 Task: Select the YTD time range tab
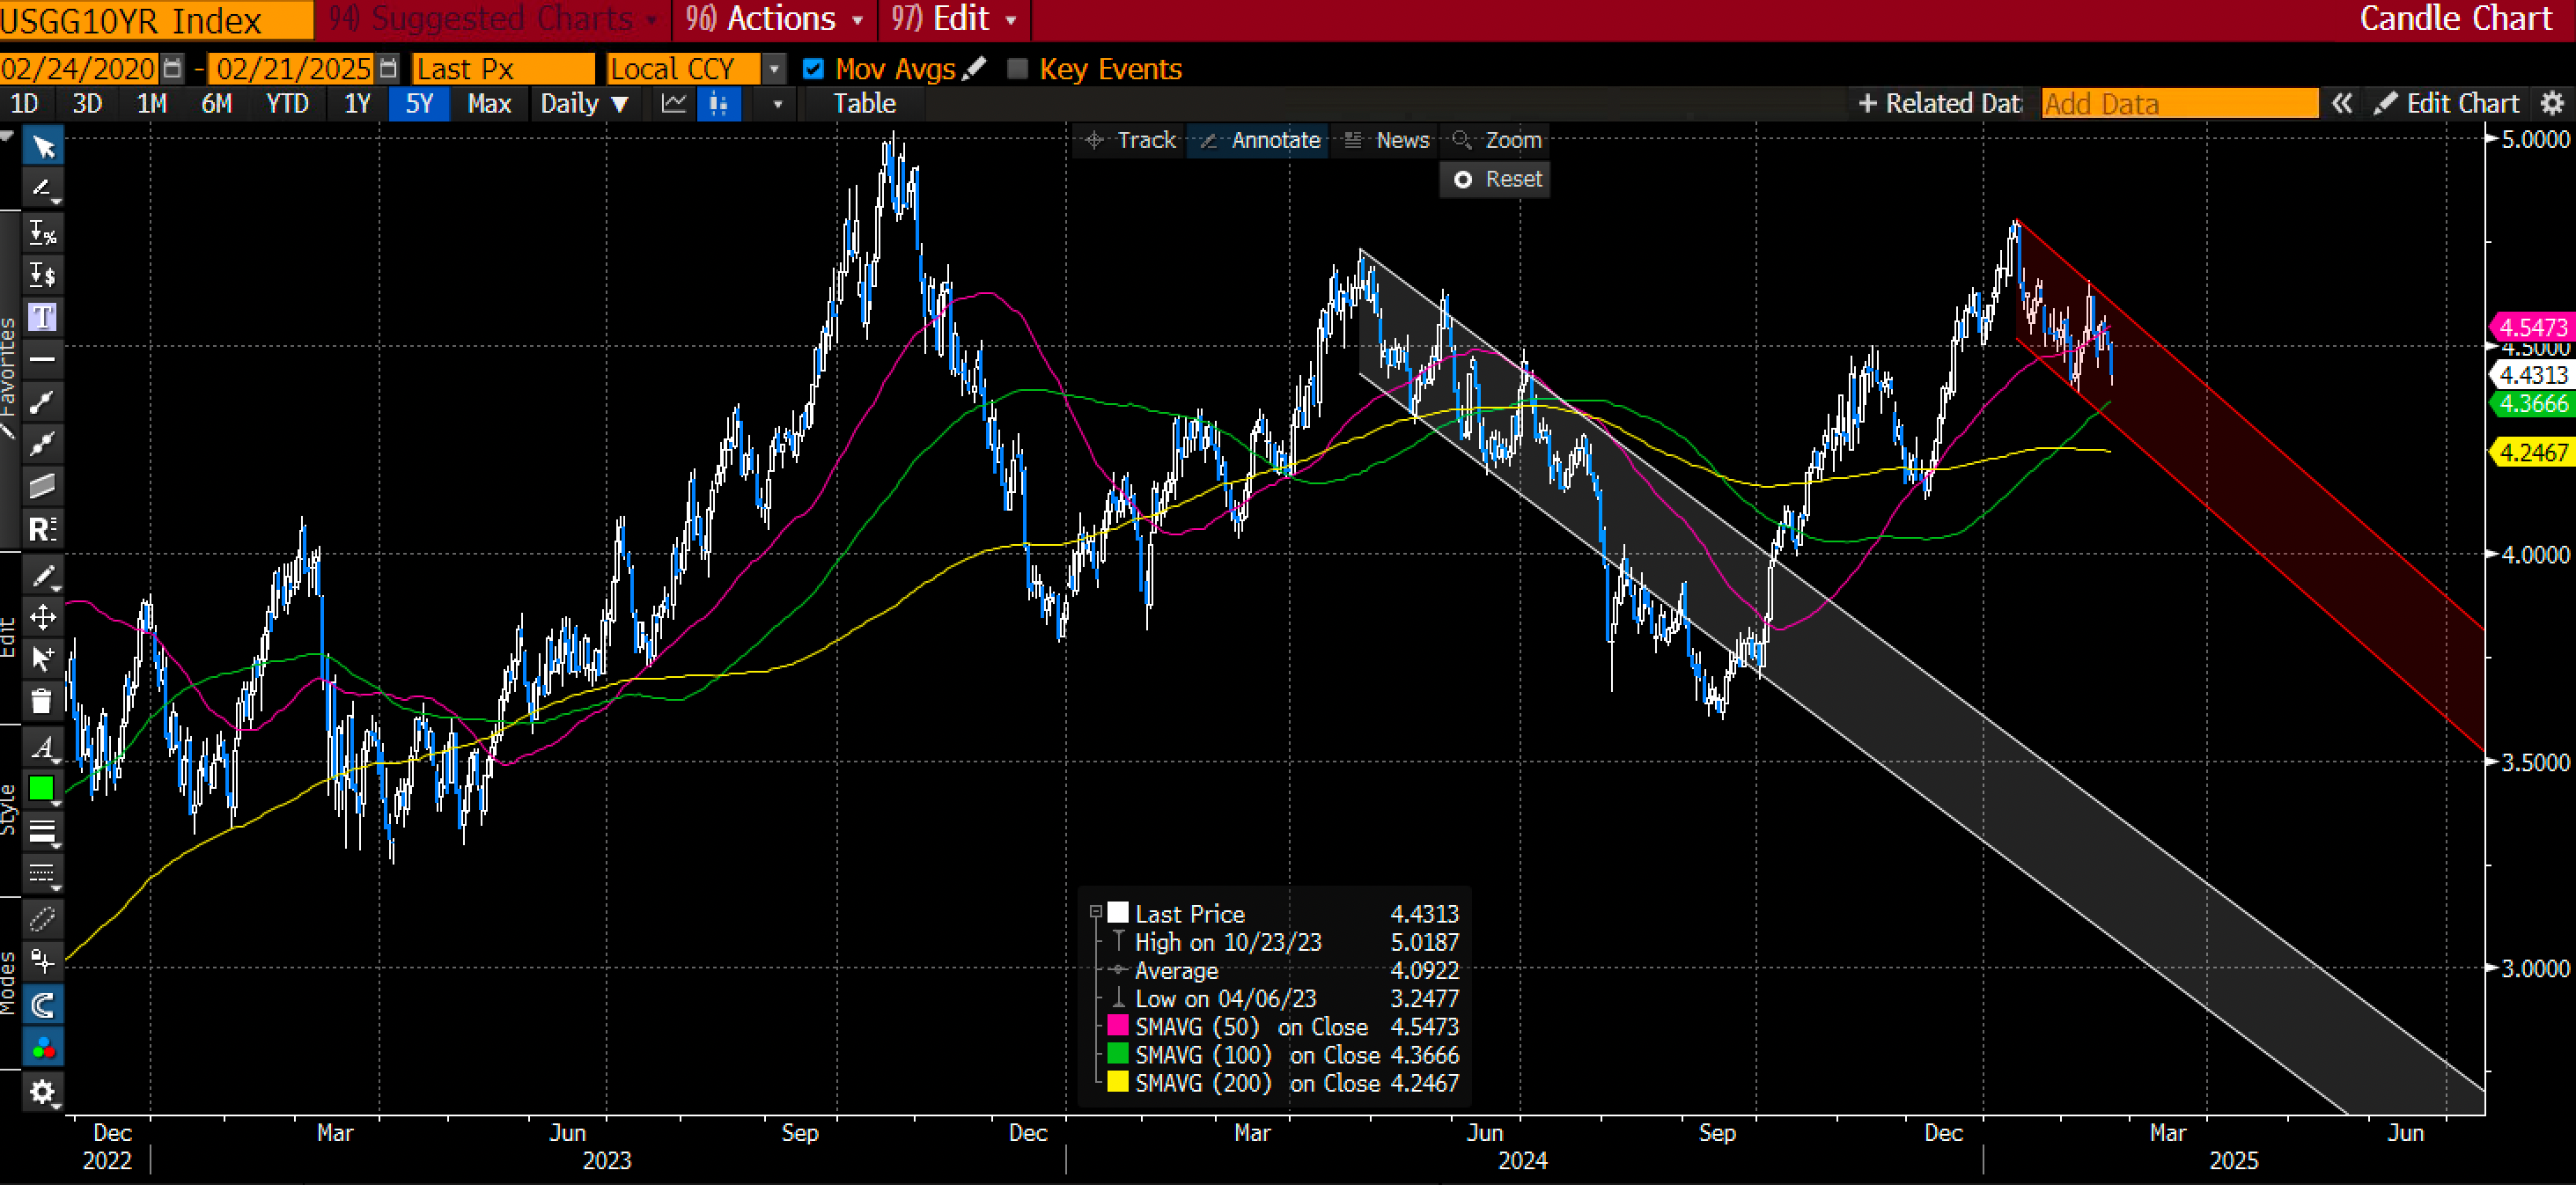pyautogui.click(x=287, y=103)
